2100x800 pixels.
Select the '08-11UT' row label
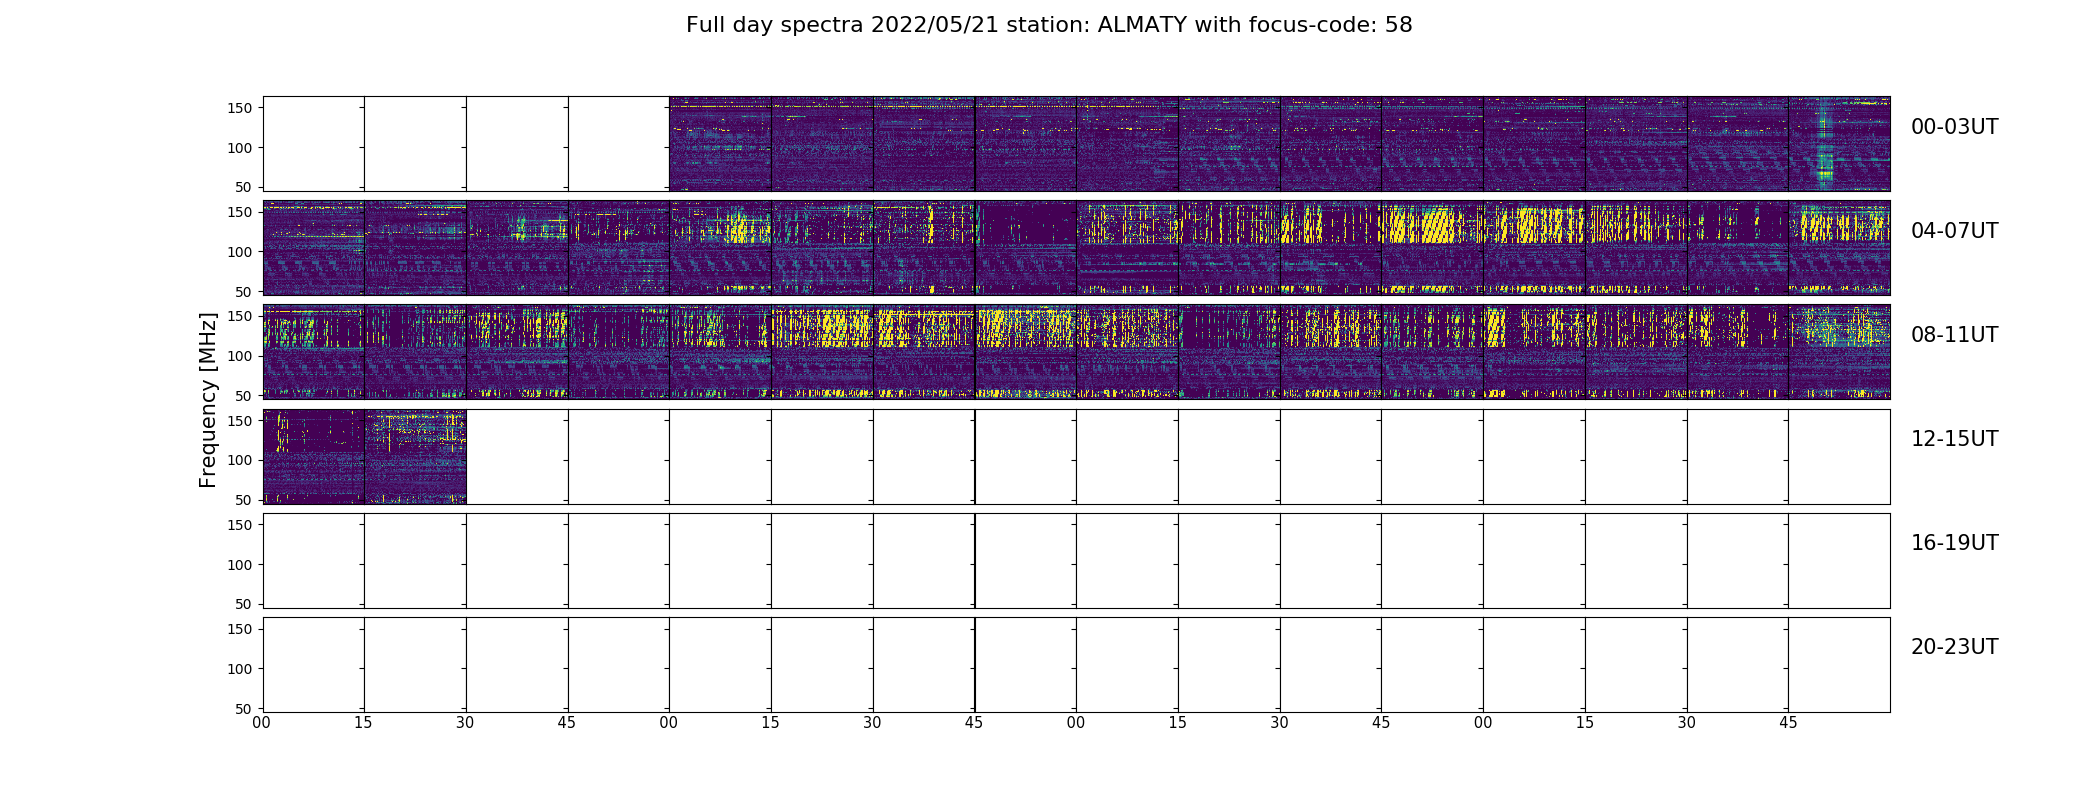(x=1954, y=335)
